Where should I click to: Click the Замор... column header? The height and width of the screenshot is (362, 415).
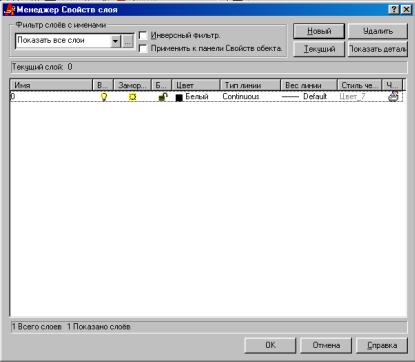[132, 85]
